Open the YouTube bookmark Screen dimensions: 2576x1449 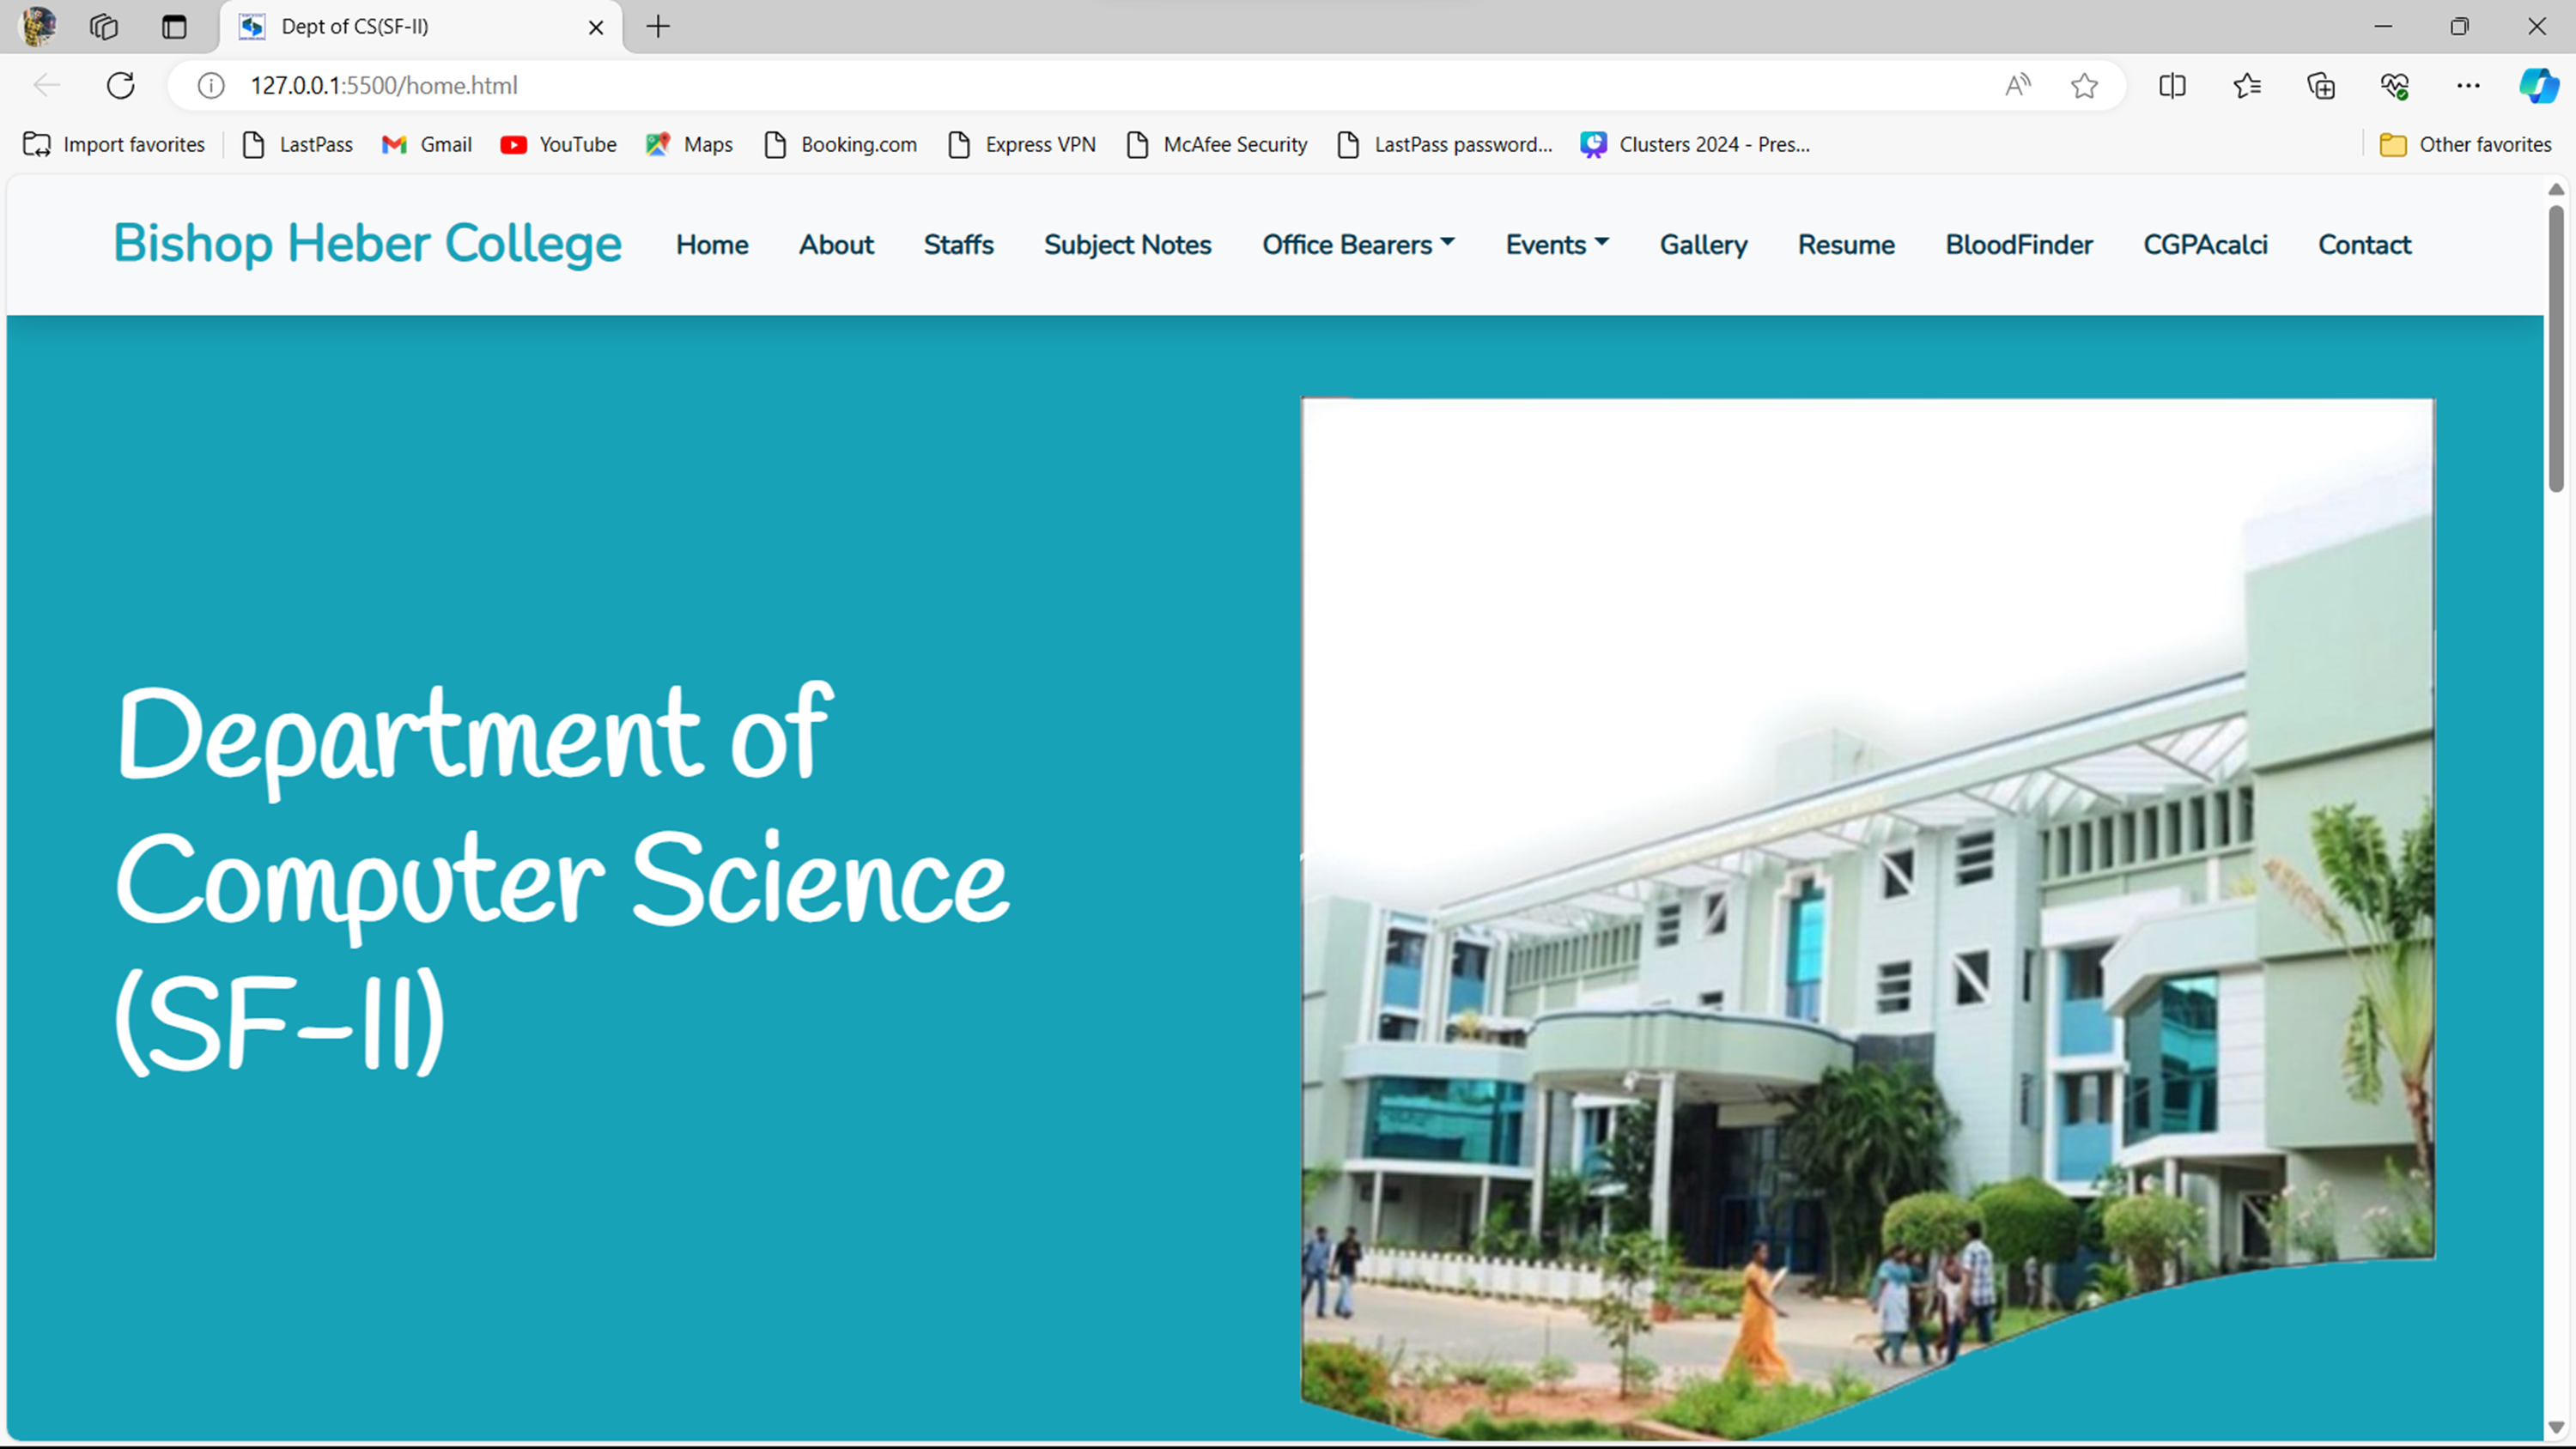point(558,145)
